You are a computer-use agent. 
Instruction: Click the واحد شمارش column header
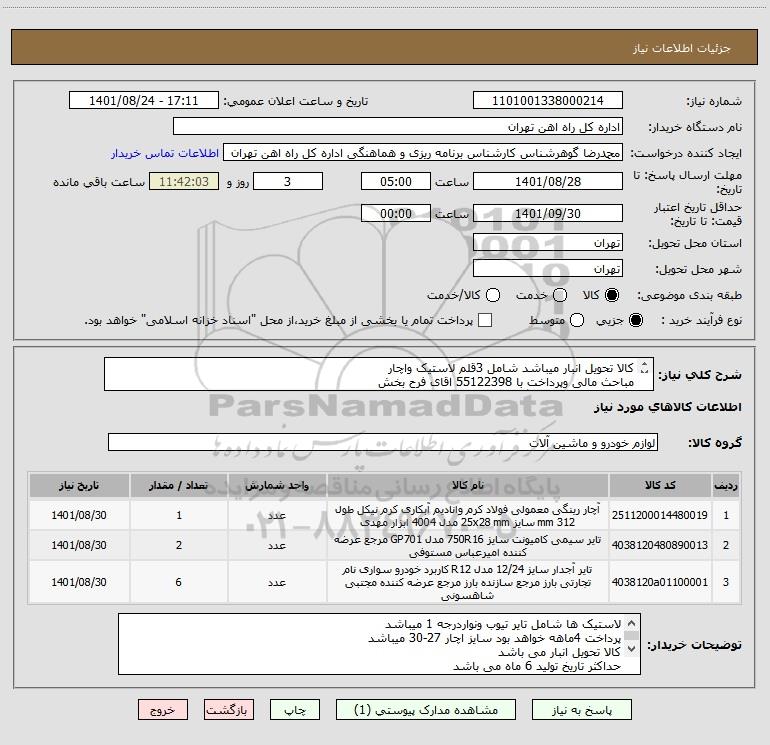coord(277,485)
